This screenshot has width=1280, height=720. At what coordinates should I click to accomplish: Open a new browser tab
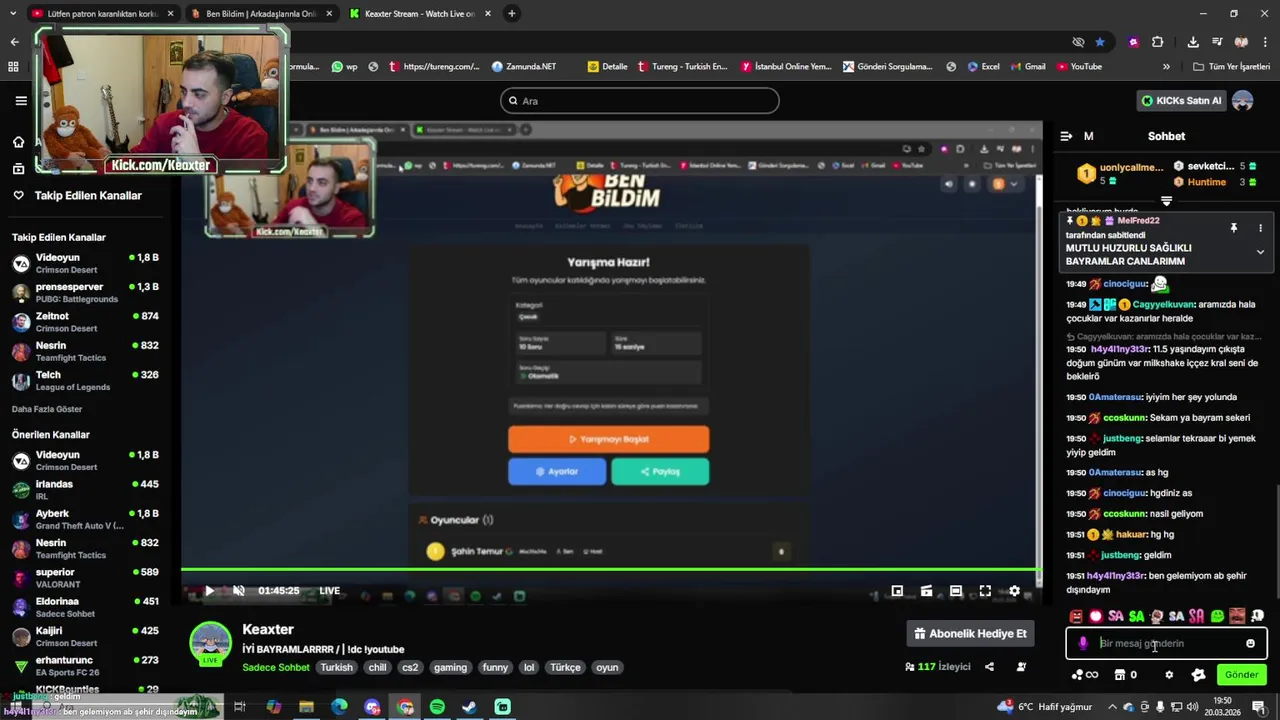coord(512,14)
